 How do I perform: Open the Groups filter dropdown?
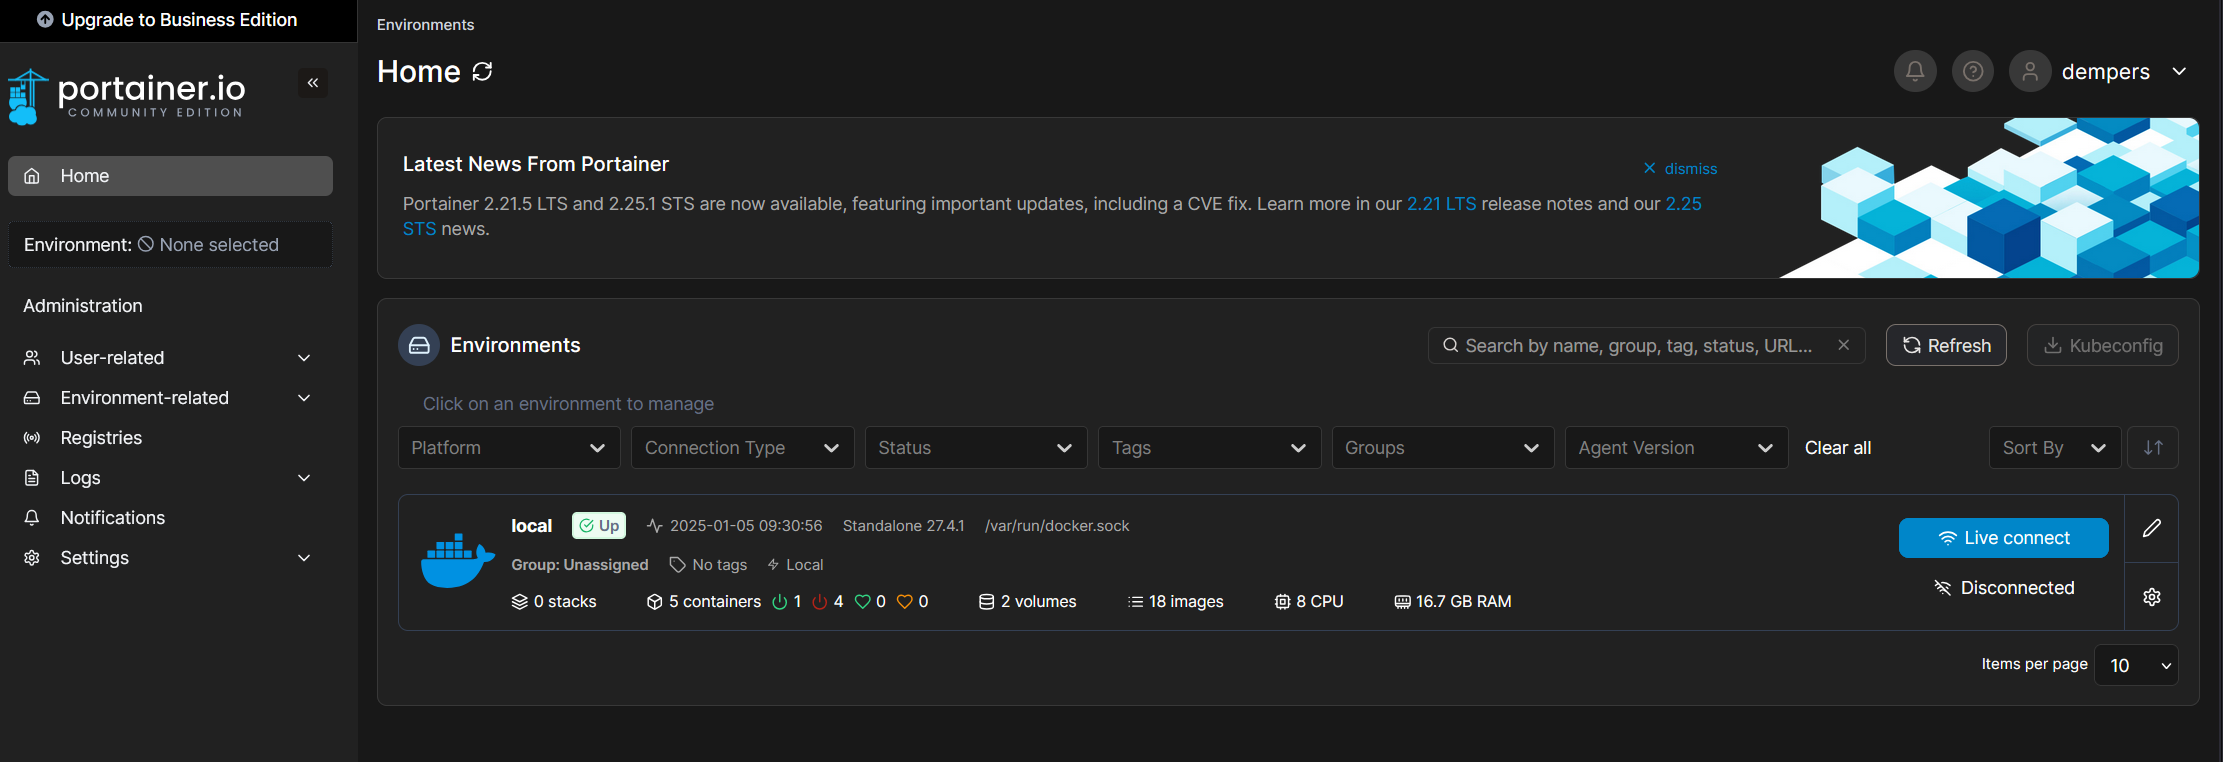[x=1443, y=448]
